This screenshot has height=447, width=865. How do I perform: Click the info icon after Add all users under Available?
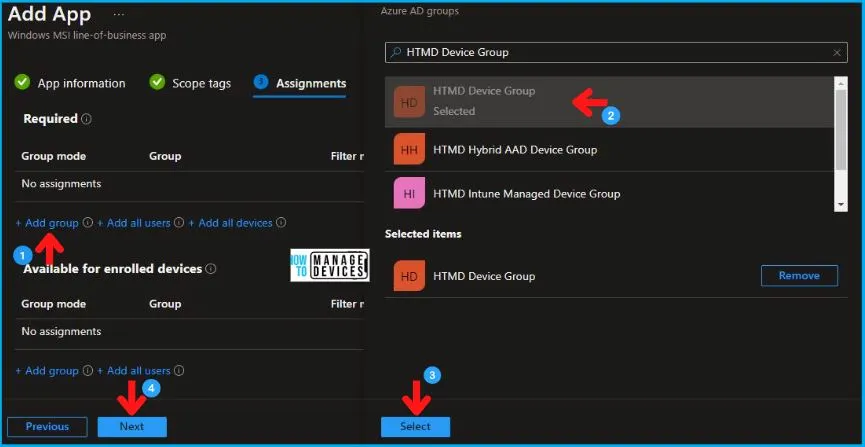(x=179, y=371)
